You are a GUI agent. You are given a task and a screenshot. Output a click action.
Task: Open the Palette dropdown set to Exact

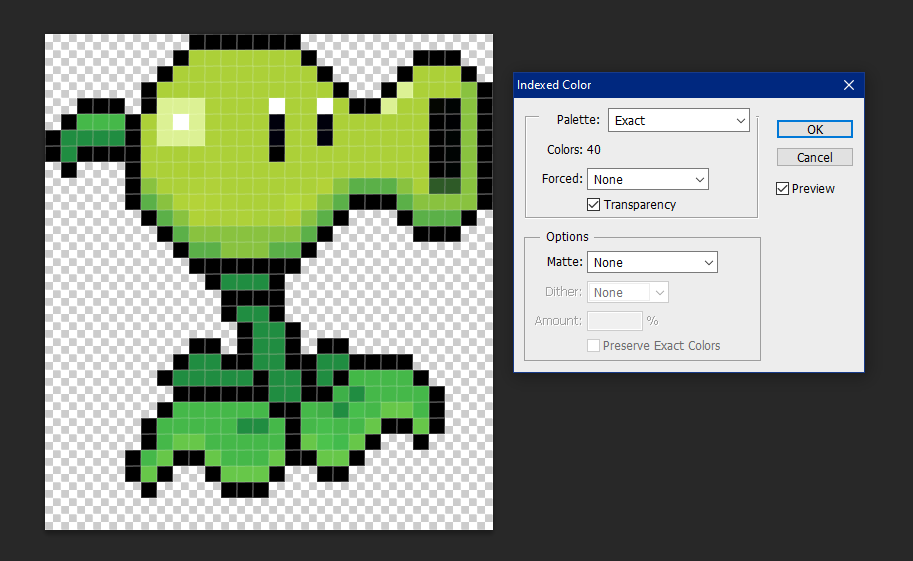(x=678, y=121)
